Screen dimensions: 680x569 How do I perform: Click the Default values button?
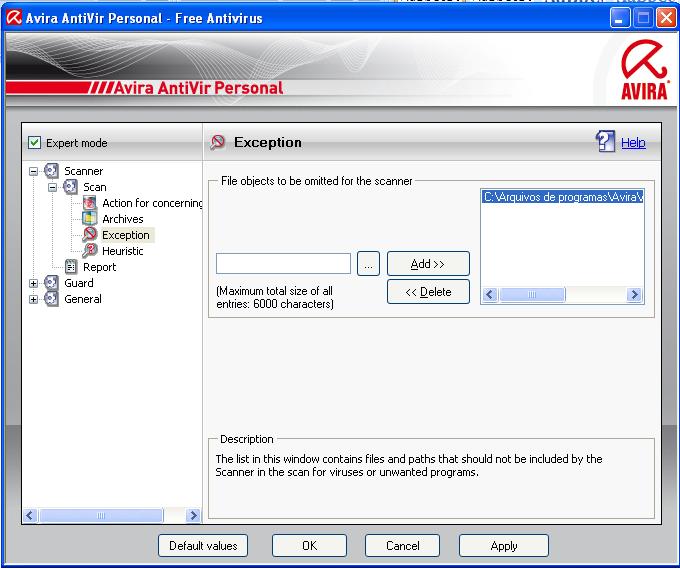tap(203, 546)
